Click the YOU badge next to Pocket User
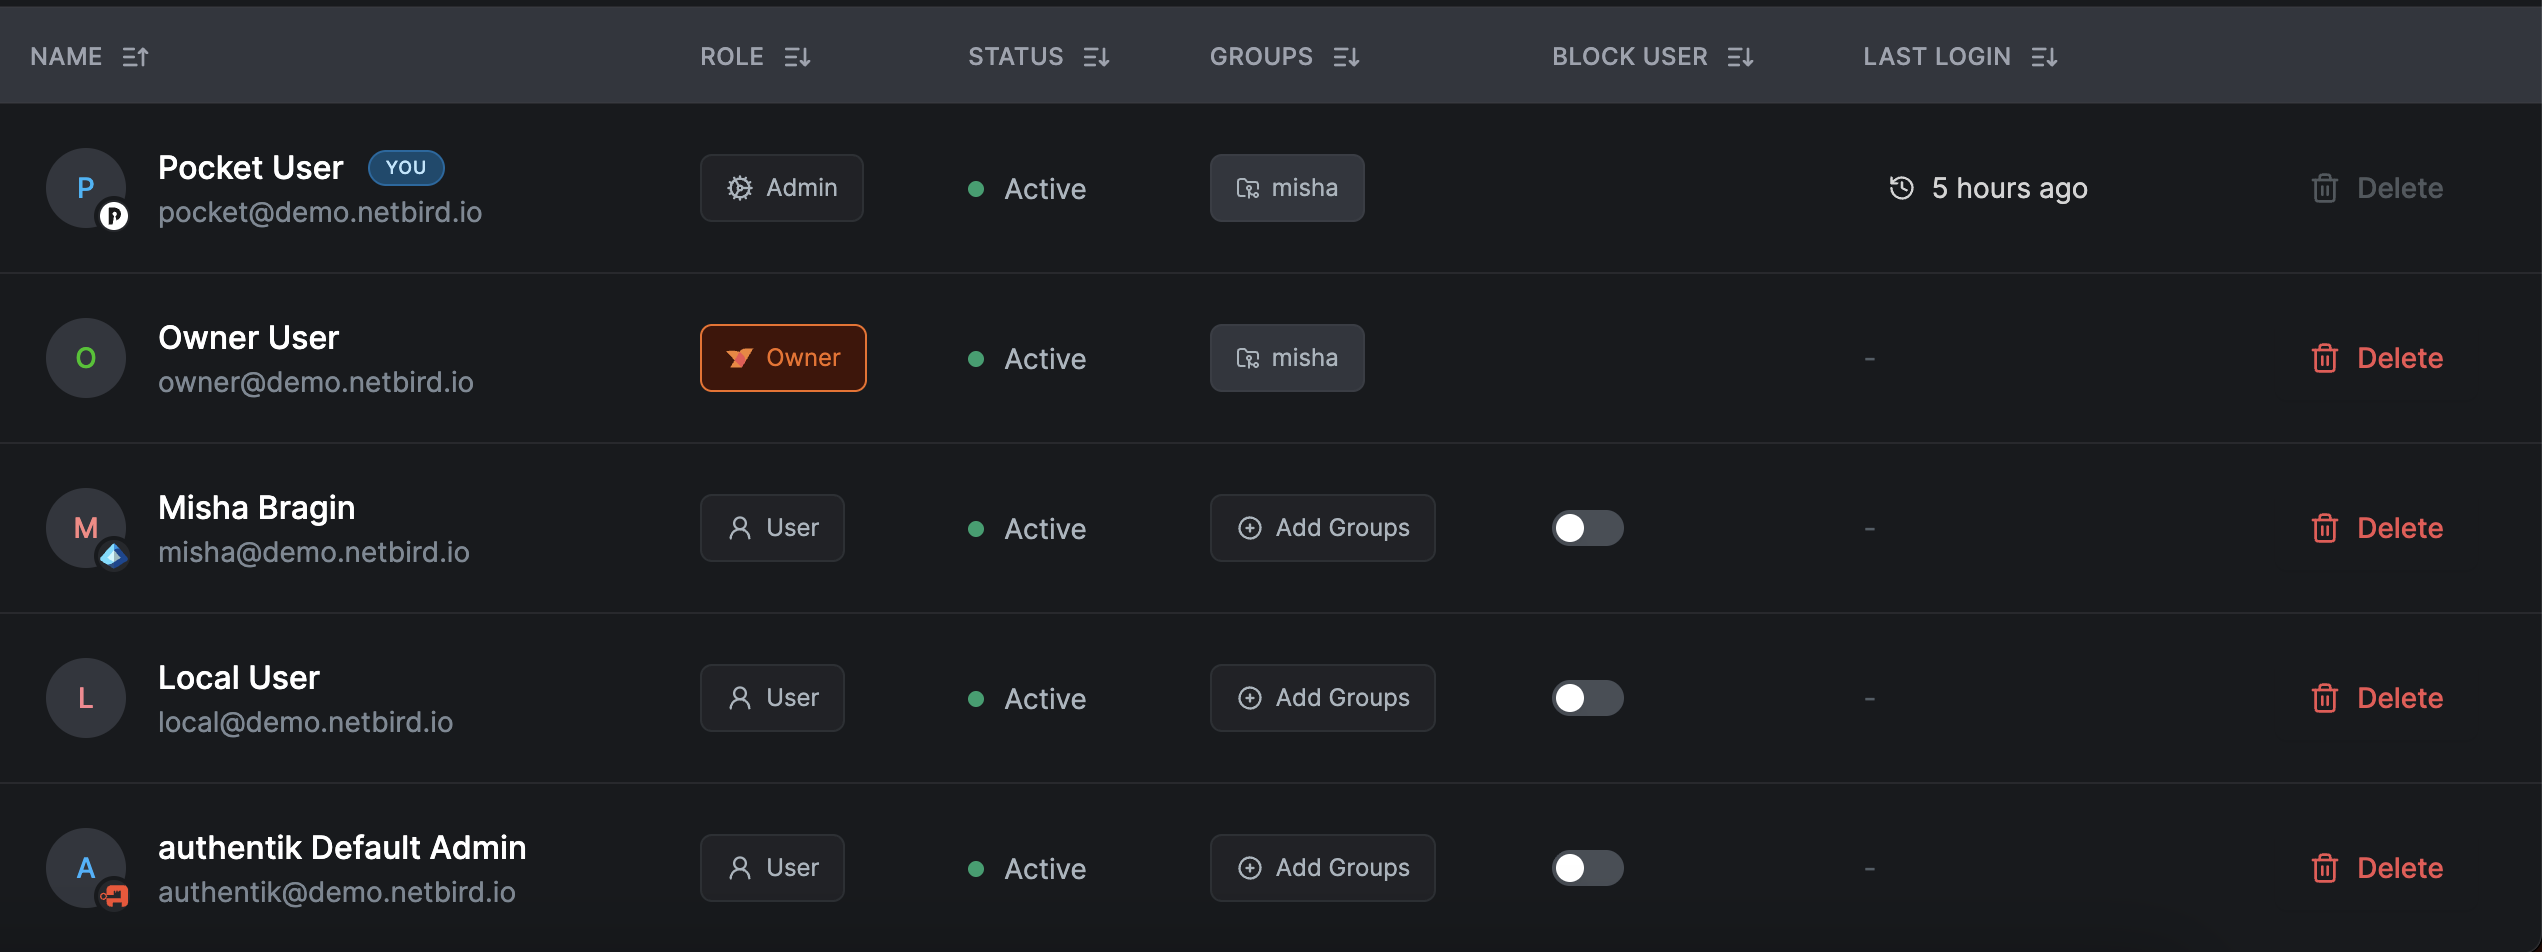This screenshot has width=2542, height=952. coord(406,167)
